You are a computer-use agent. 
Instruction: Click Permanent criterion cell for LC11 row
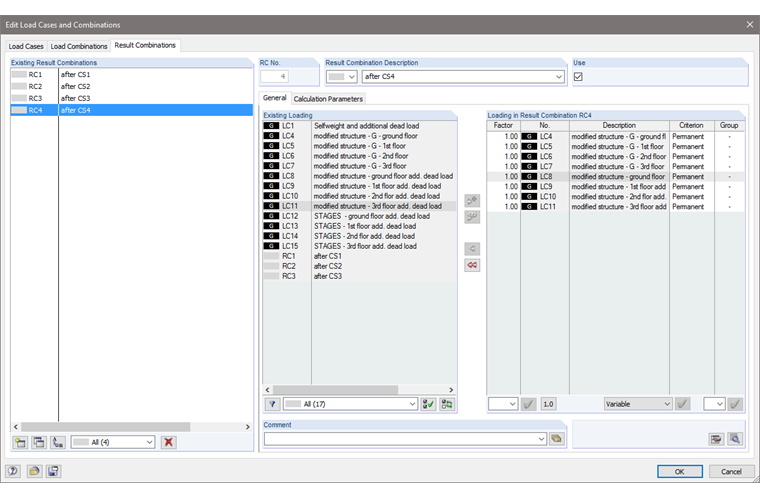point(692,207)
